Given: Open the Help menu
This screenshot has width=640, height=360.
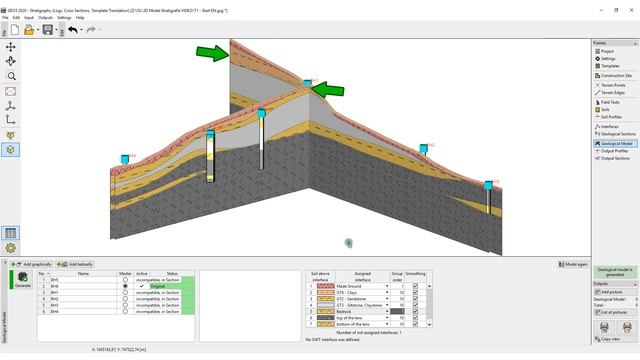Looking at the screenshot, I should [80, 18].
